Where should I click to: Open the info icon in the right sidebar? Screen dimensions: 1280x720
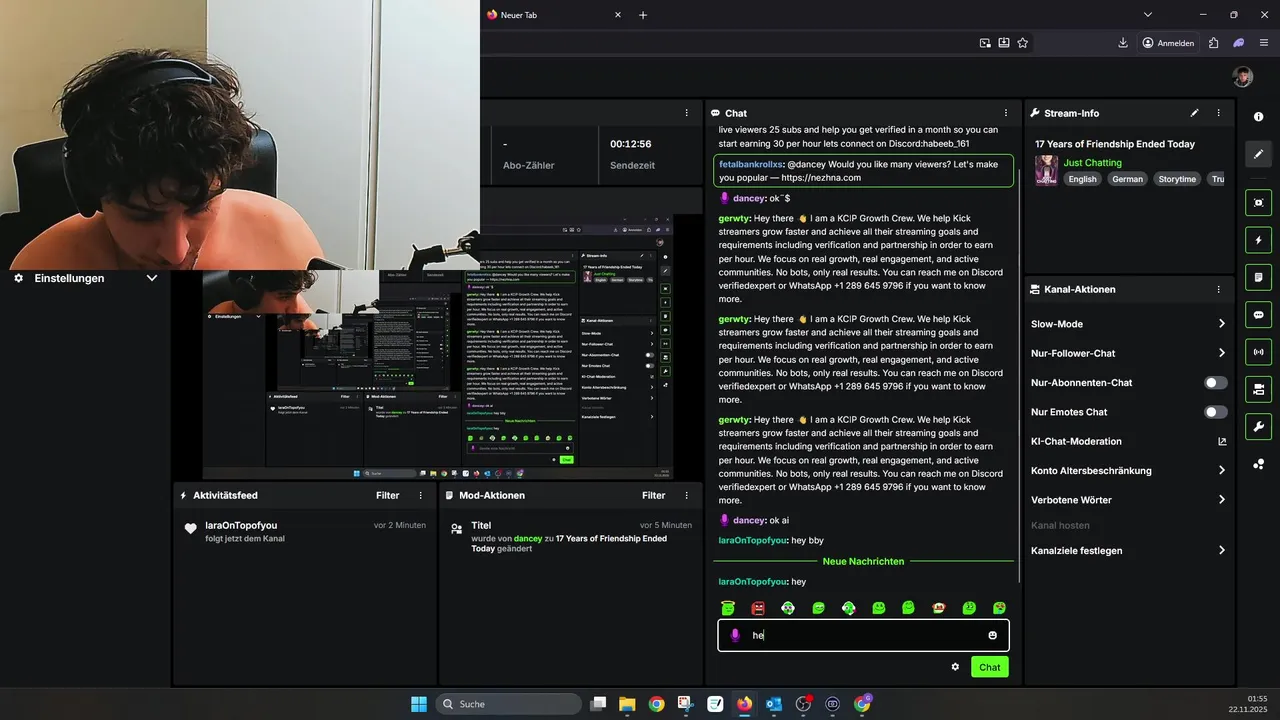pyautogui.click(x=1258, y=117)
